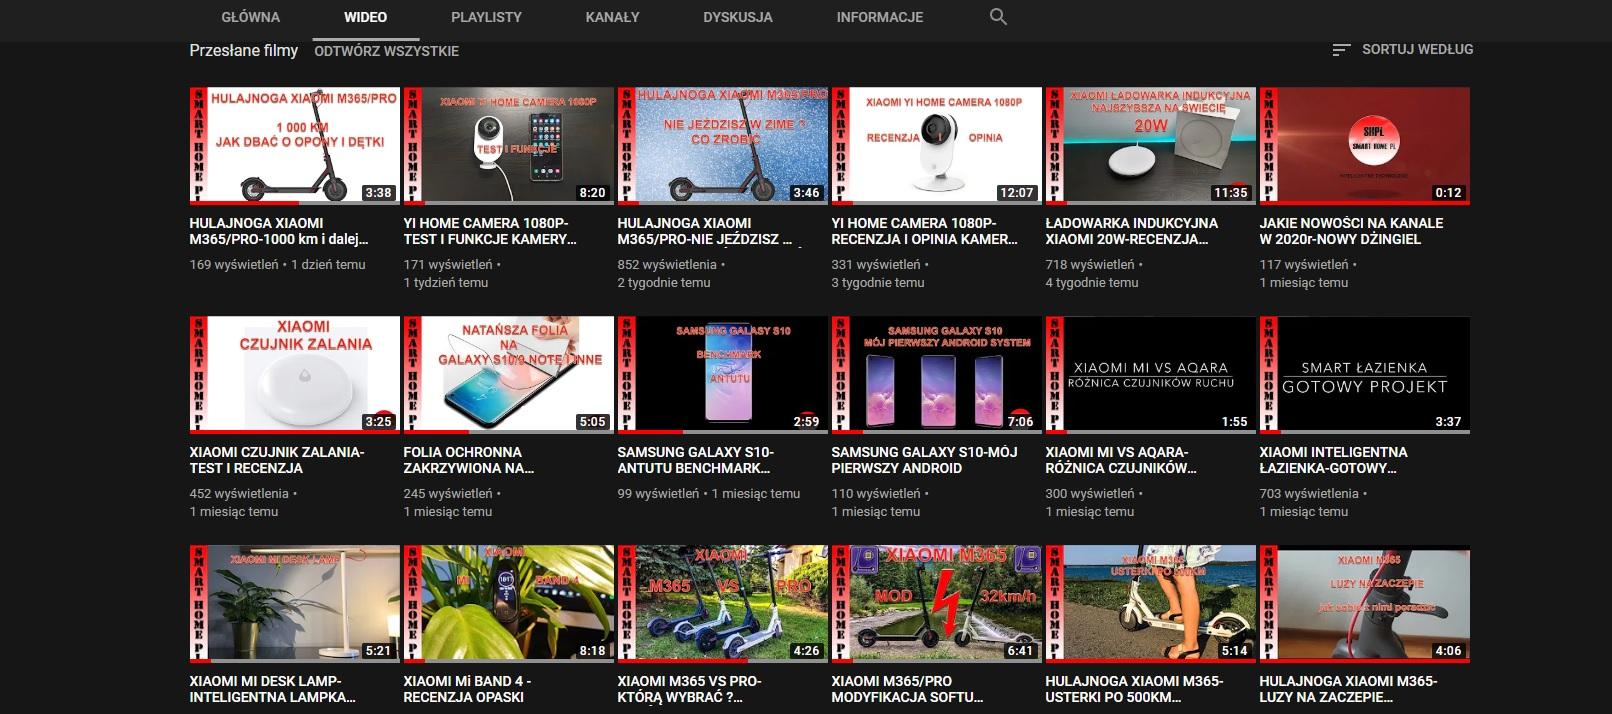Open the Playlisty tab
The image size is (1612, 714).
pos(486,17)
